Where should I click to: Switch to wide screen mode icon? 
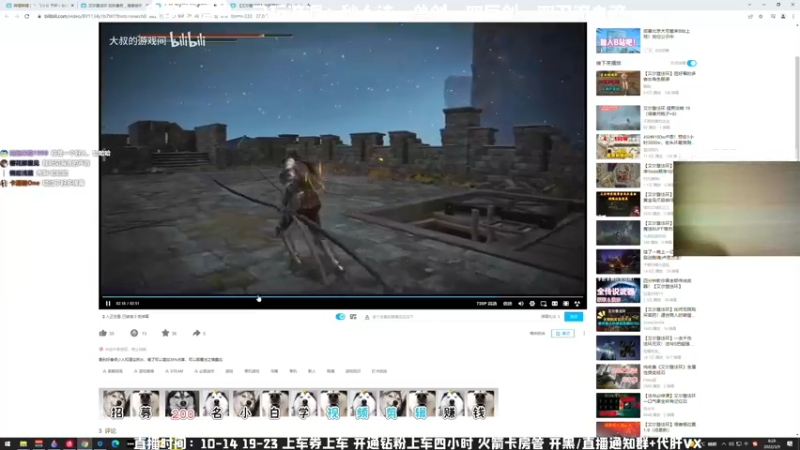(555, 304)
